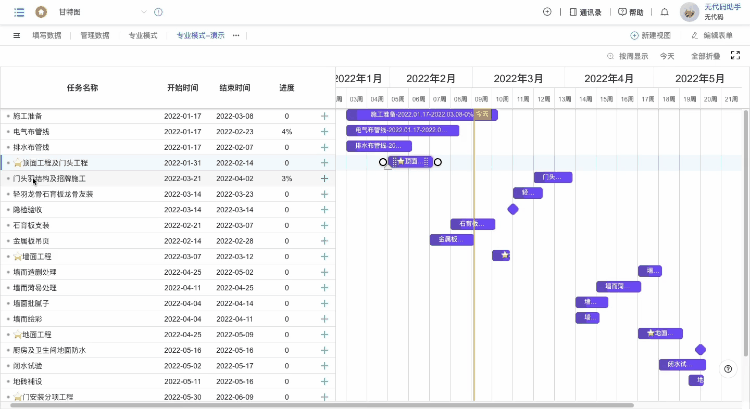
Task: Click plus icon on 闭水试验 row
Action: point(324,366)
